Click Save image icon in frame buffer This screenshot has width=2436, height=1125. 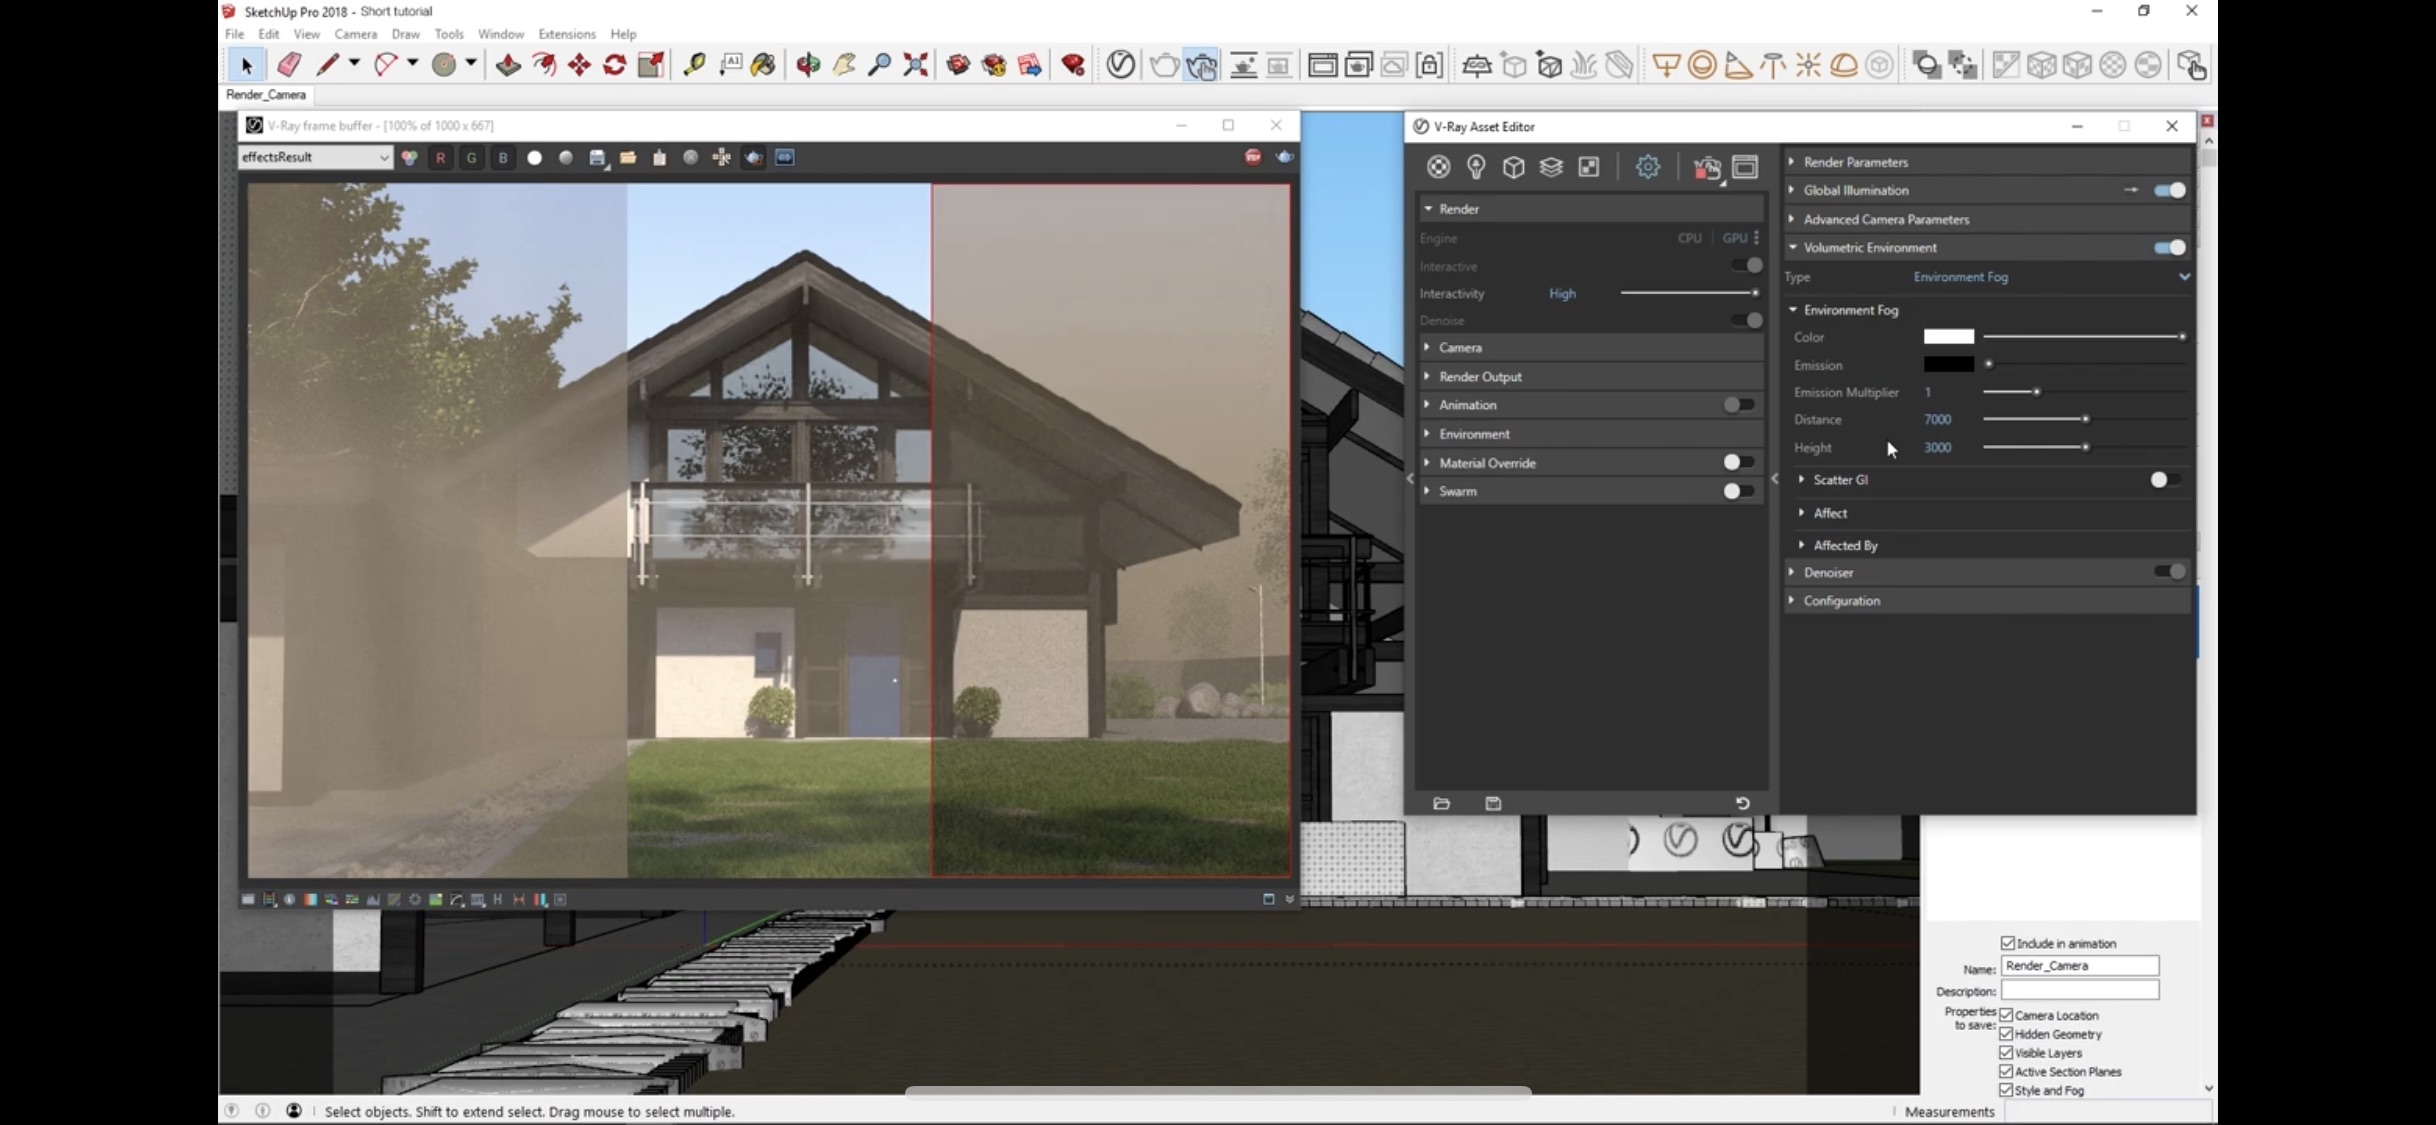coord(597,158)
